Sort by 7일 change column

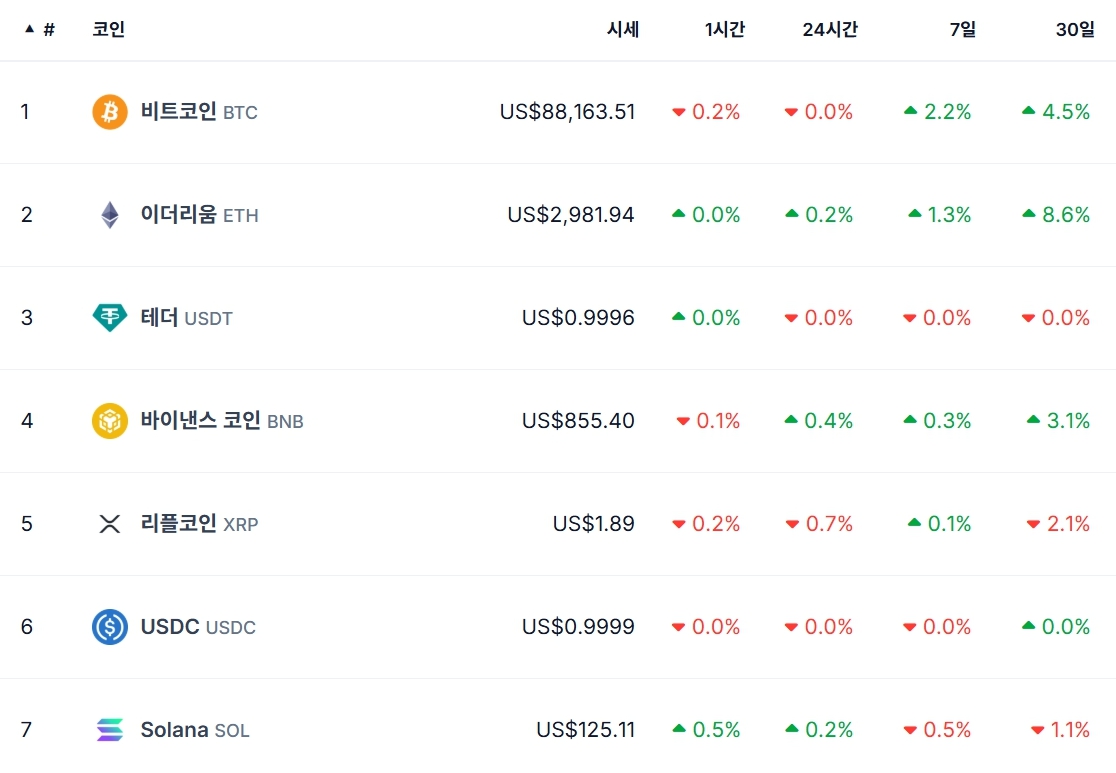(x=963, y=30)
